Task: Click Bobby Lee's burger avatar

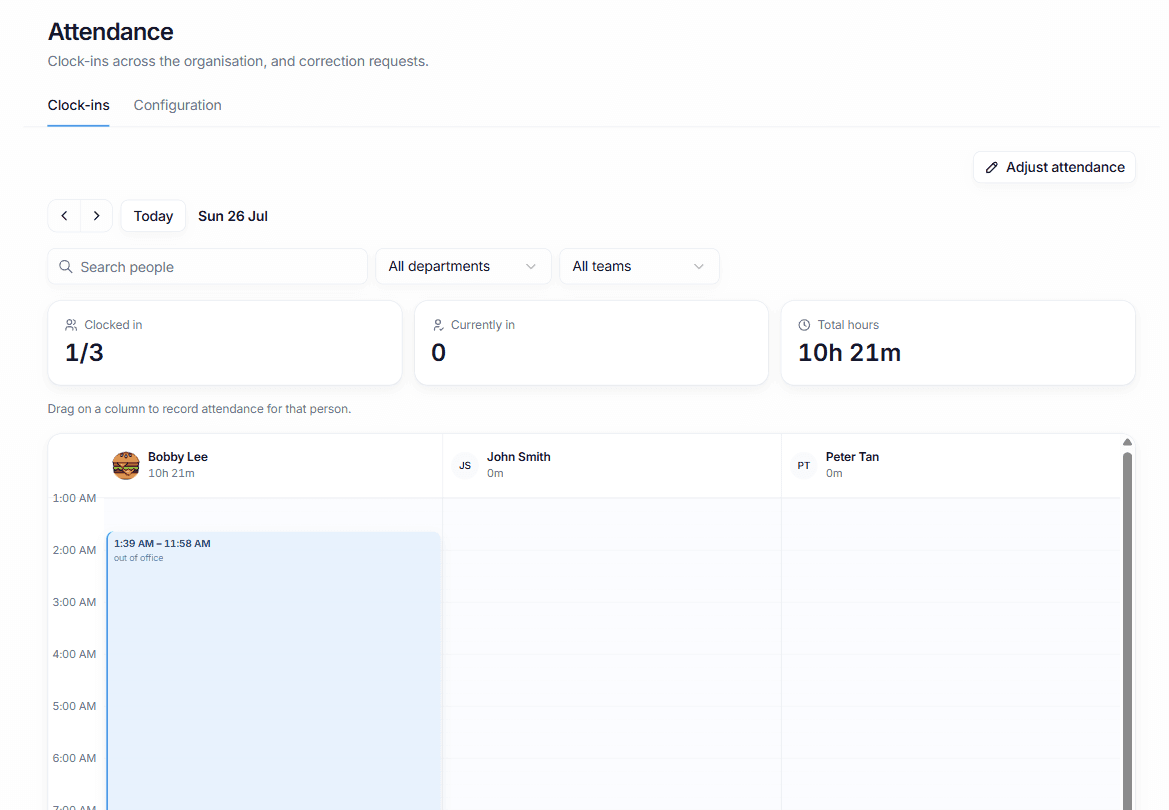Action: click(x=126, y=465)
